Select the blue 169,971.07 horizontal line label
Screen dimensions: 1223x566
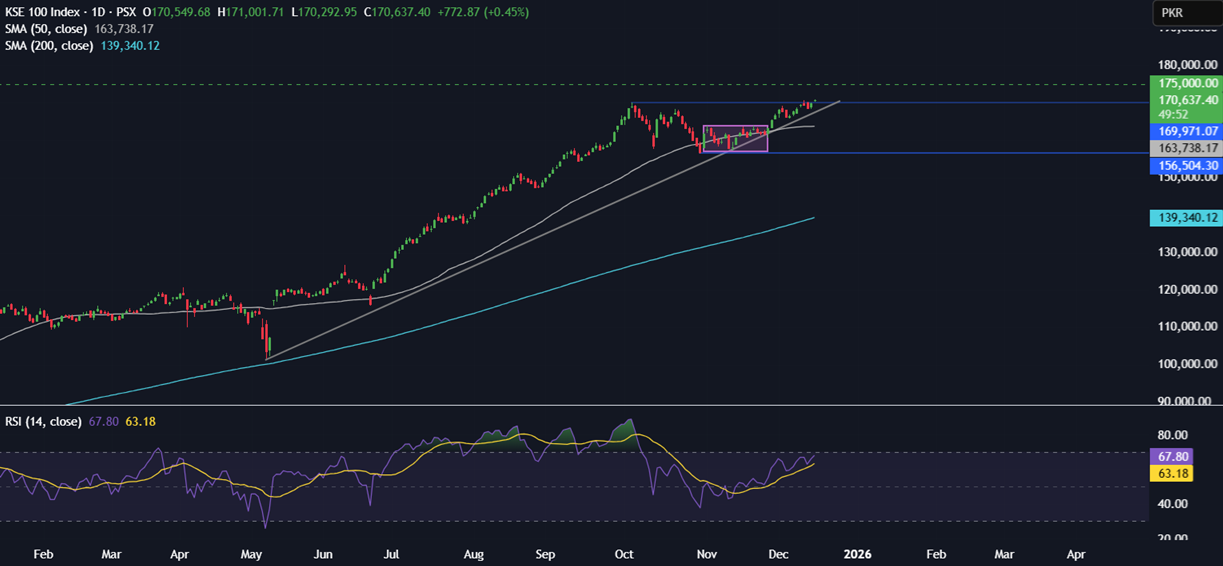1187,131
